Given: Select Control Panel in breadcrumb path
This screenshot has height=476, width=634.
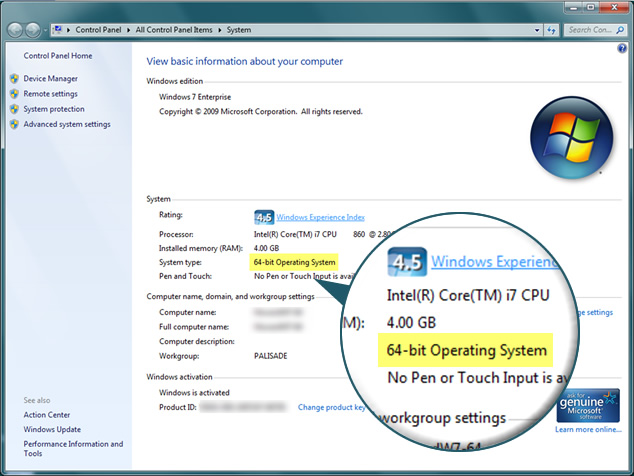Looking at the screenshot, I should pyautogui.click(x=98, y=30).
